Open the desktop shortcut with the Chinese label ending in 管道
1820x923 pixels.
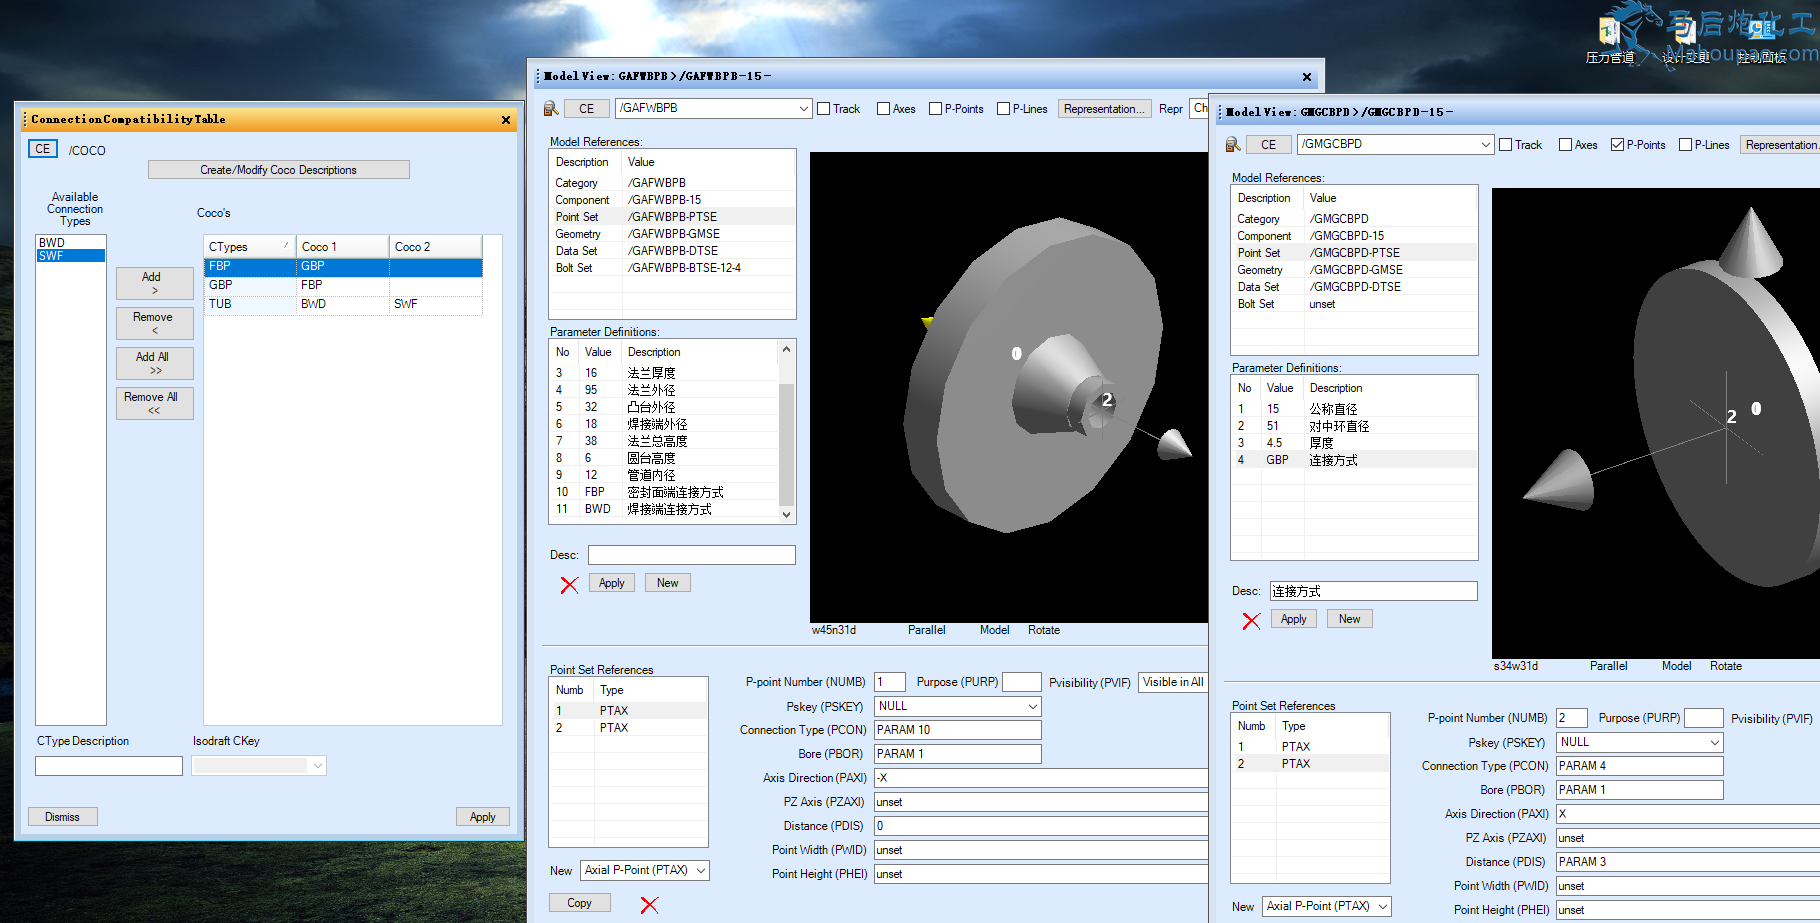click(x=1610, y=40)
